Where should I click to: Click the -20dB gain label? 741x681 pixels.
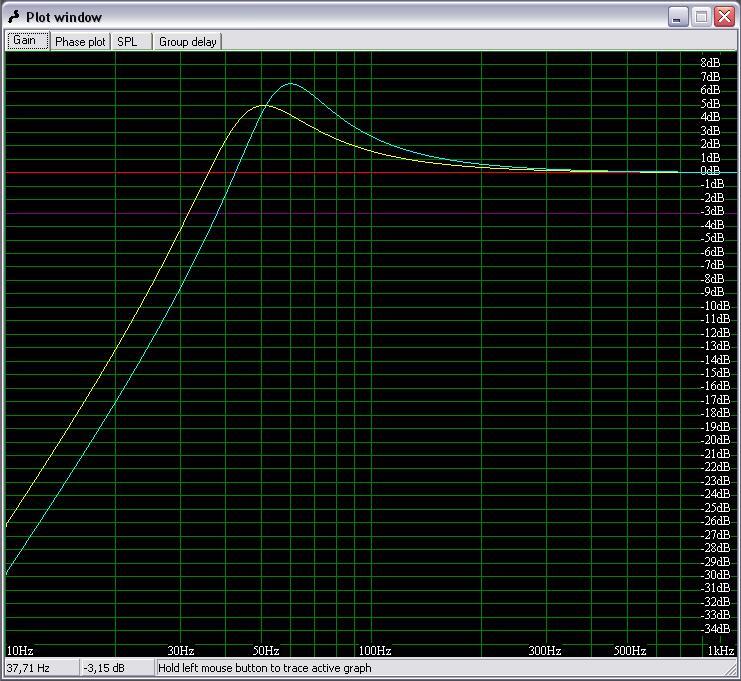click(715, 440)
